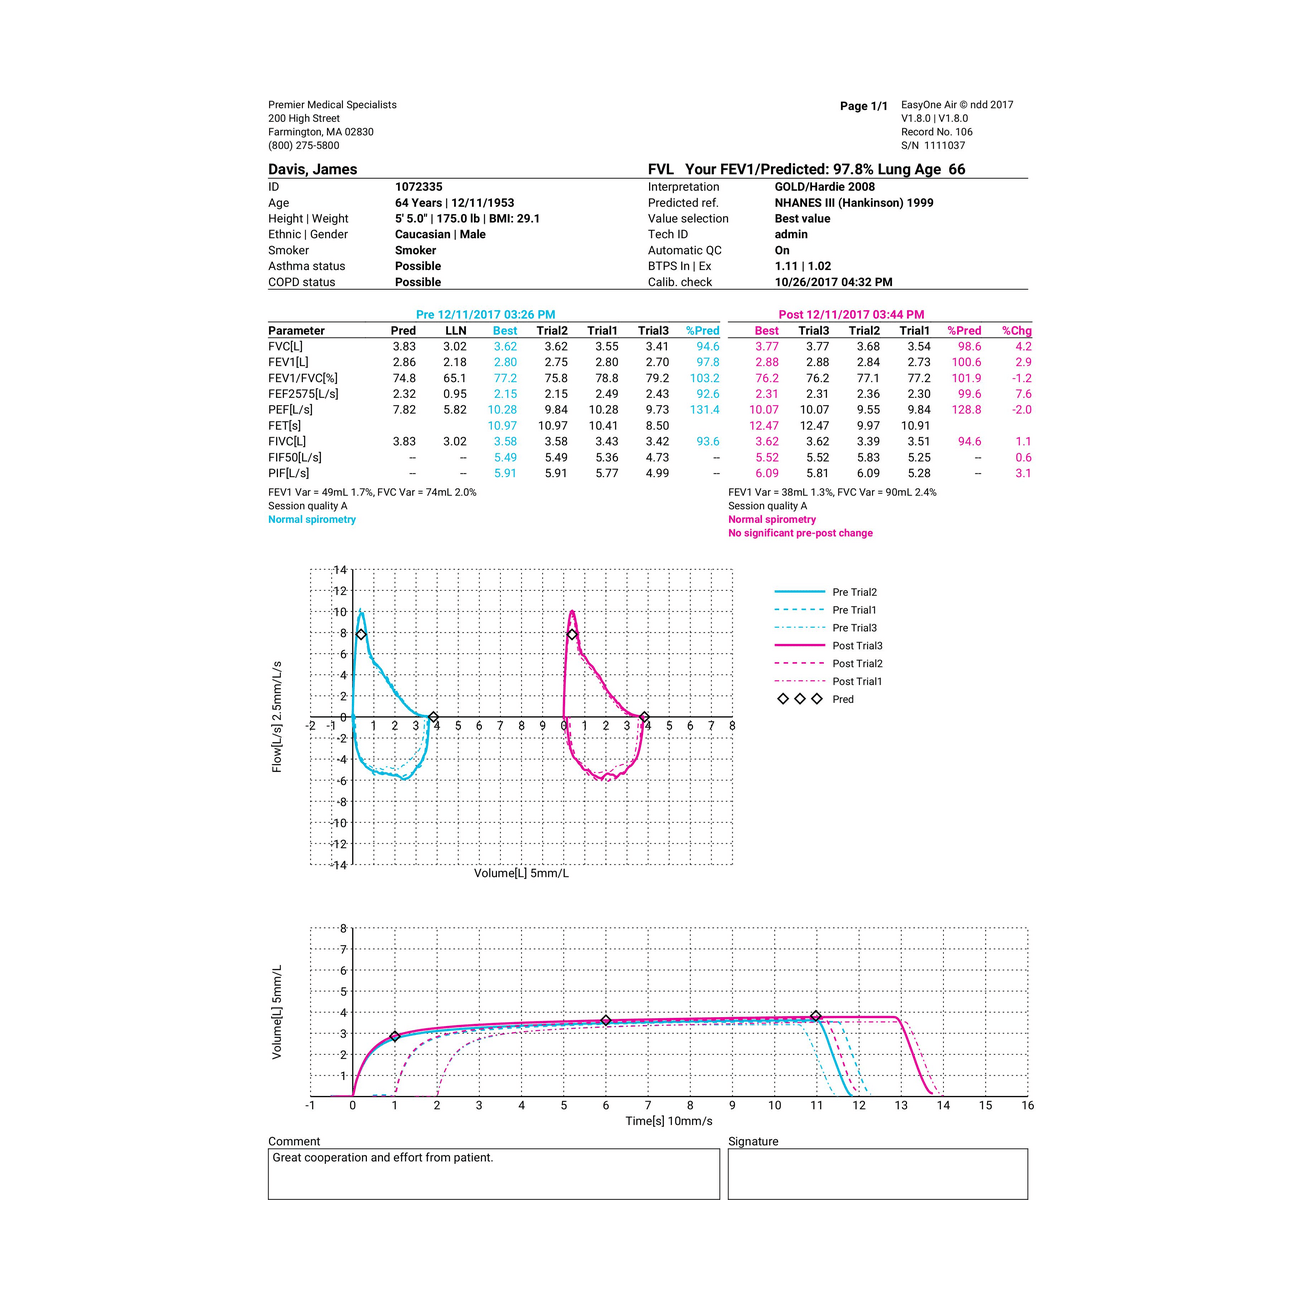The height and width of the screenshot is (1300, 1300).
Task: Click the magenta %Chg column header
Action: (1016, 331)
